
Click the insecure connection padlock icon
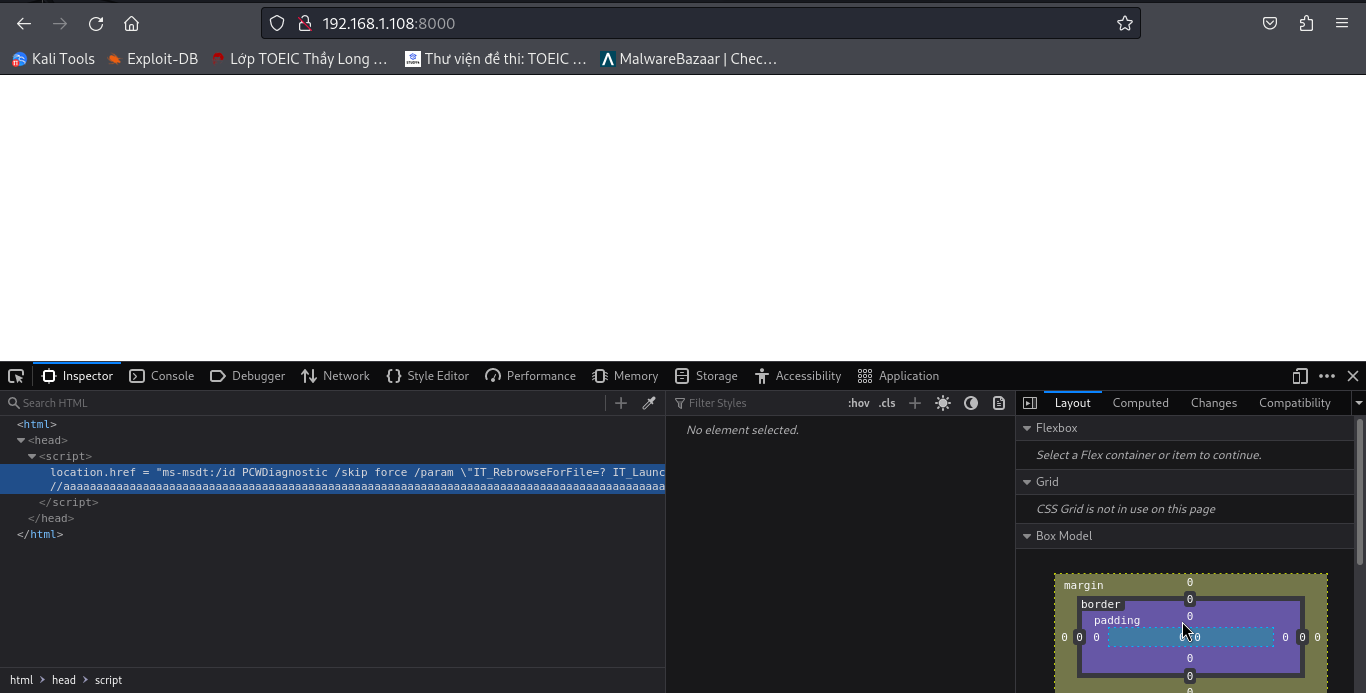click(305, 23)
